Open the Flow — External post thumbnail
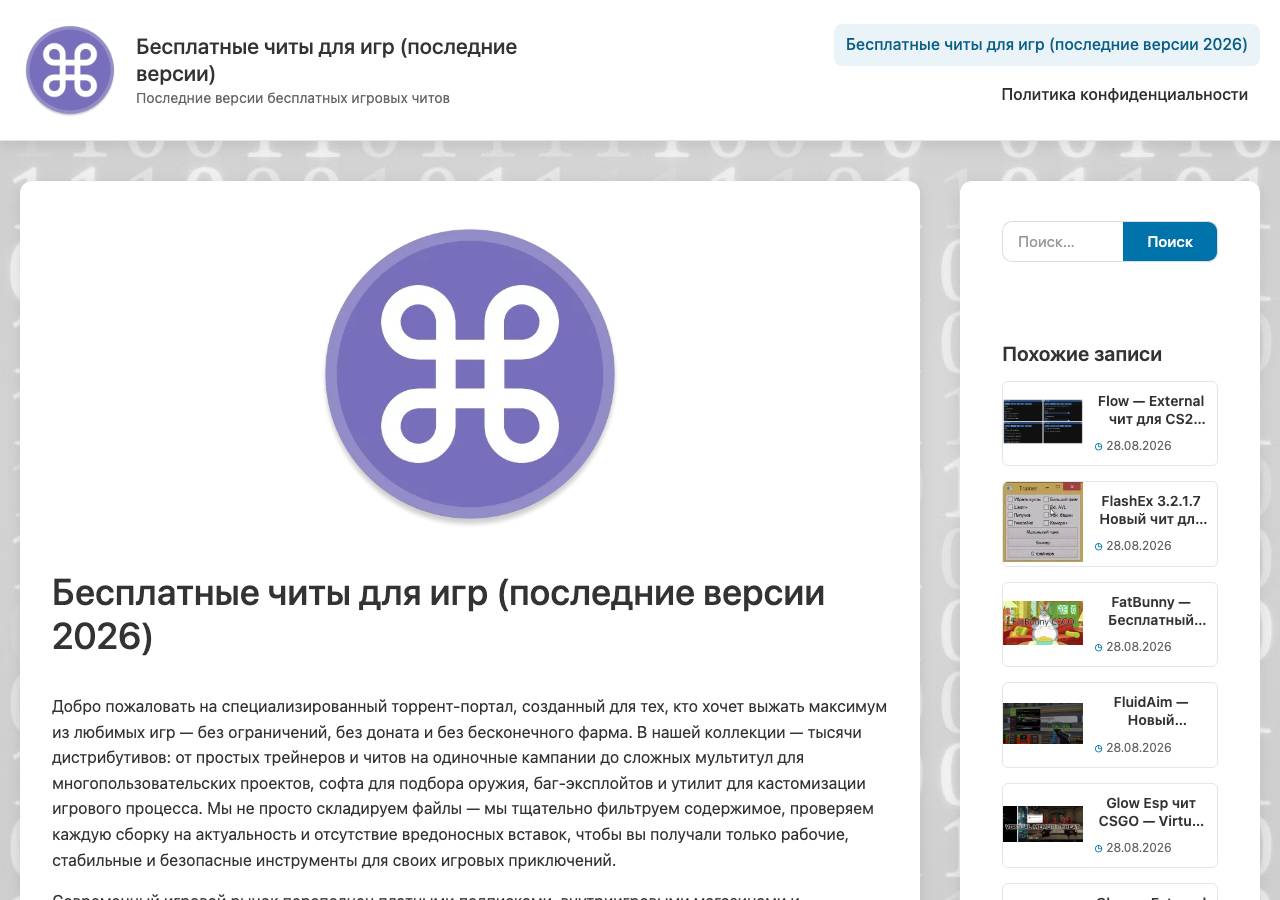 pos(1043,422)
